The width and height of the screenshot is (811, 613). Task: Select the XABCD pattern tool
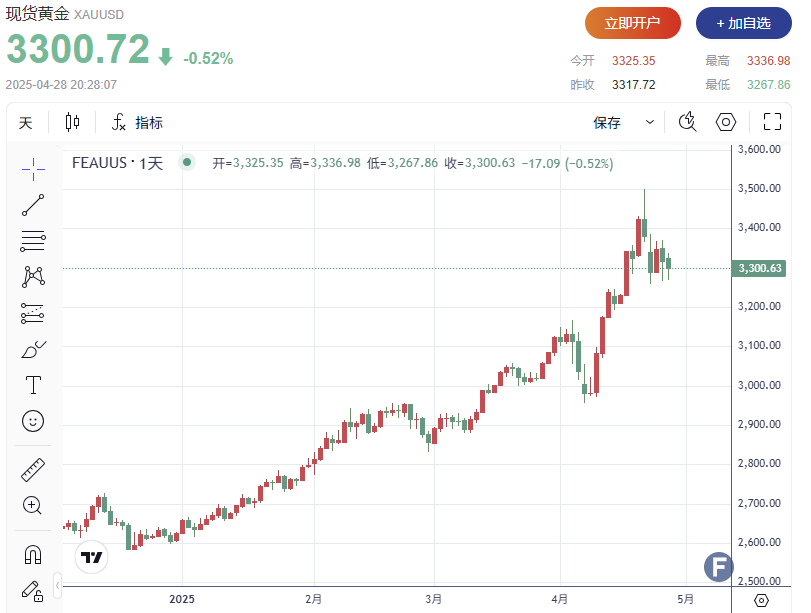pyautogui.click(x=33, y=277)
